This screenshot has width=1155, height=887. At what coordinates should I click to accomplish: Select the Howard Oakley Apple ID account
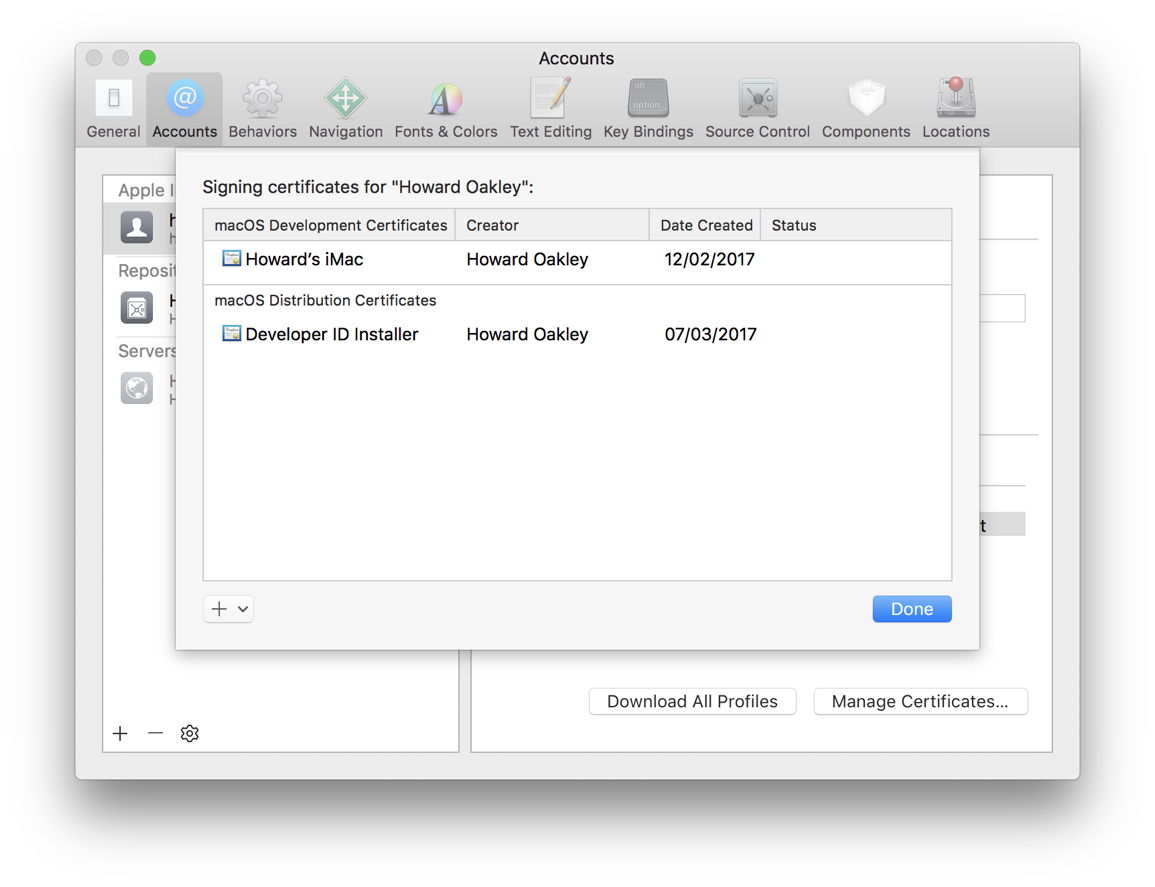click(137, 228)
